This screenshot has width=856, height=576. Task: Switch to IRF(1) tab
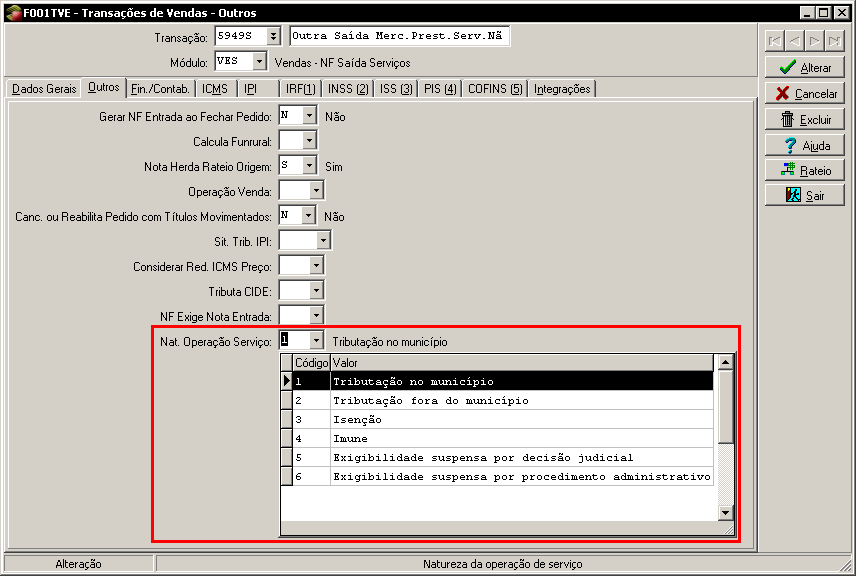point(301,89)
